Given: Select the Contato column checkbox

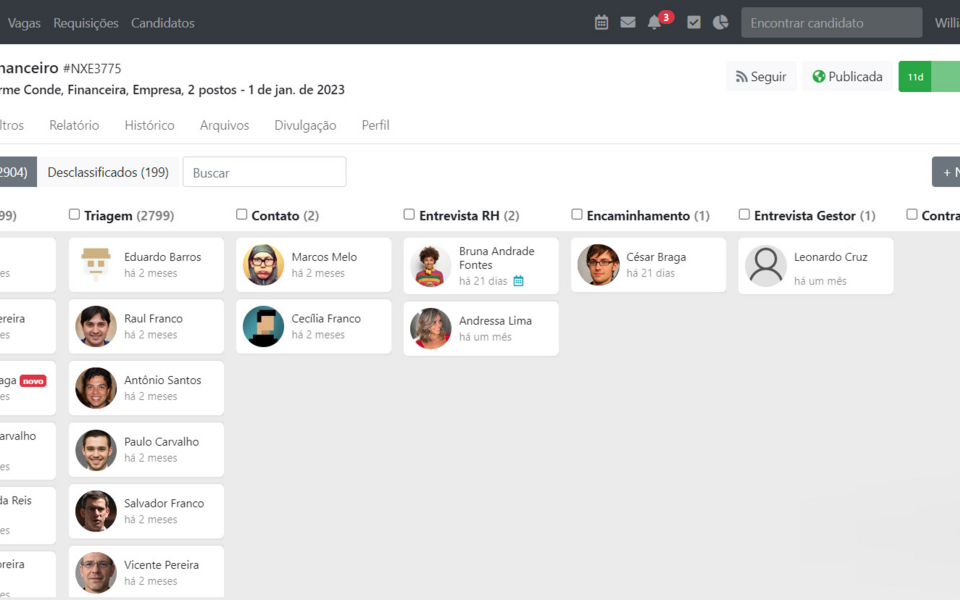Looking at the screenshot, I should point(241,214).
